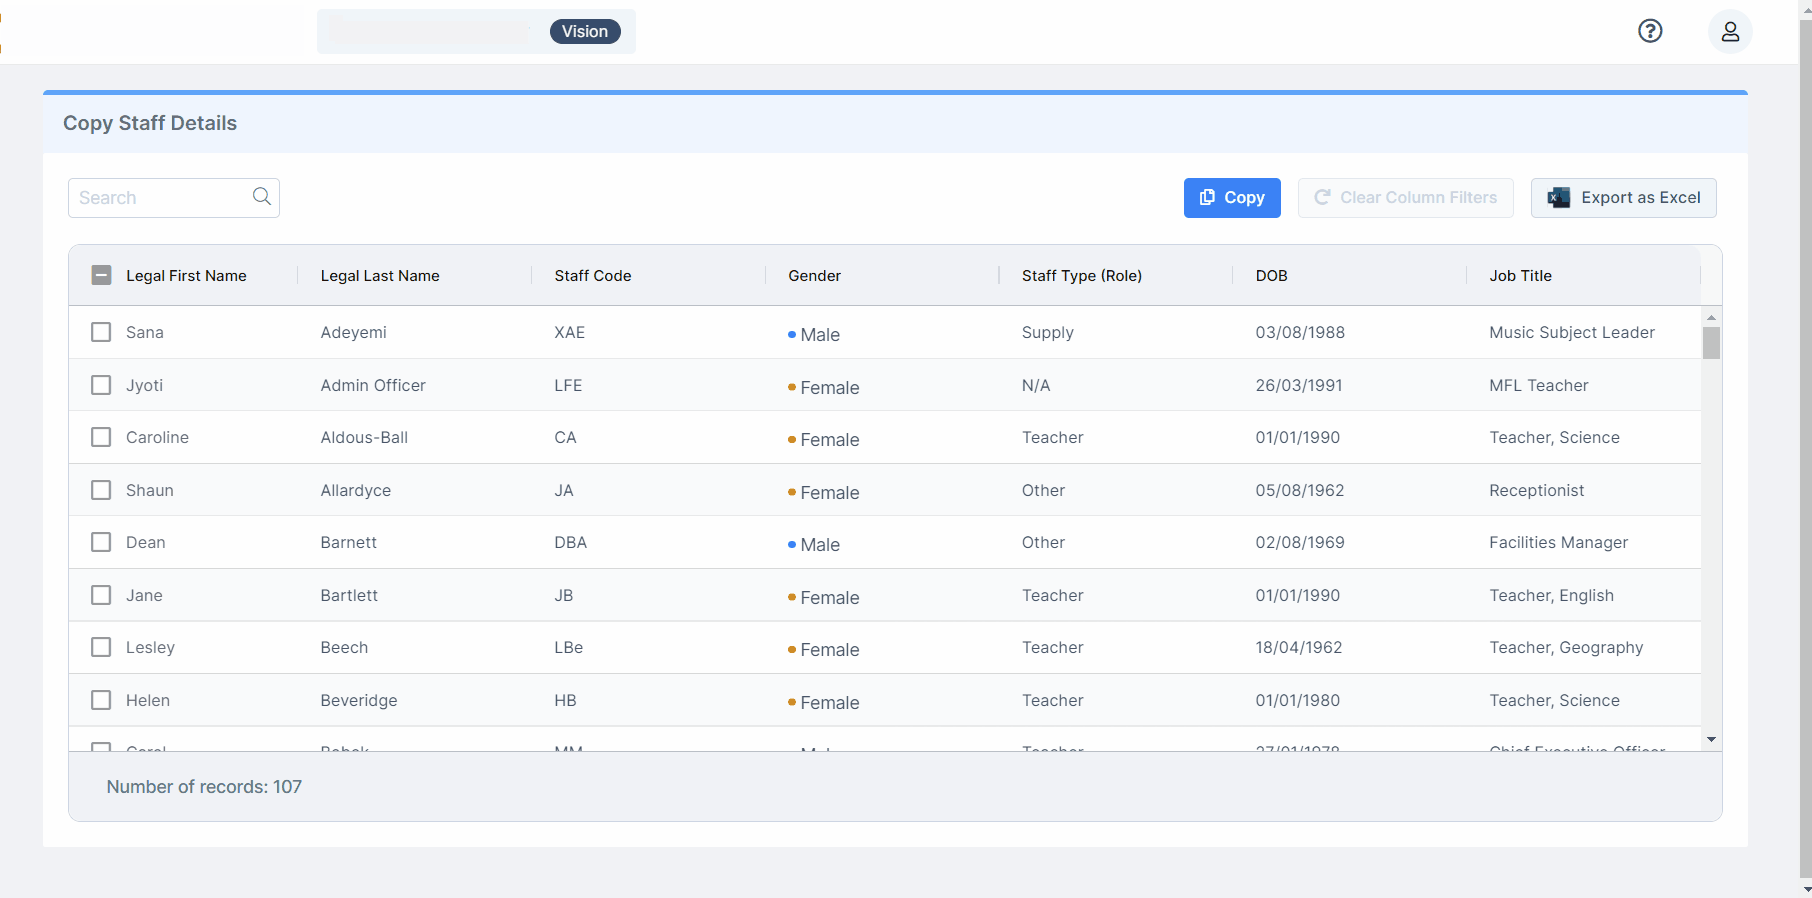Sort by Gender column header
This screenshot has width=1812, height=898.
coord(814,276)
